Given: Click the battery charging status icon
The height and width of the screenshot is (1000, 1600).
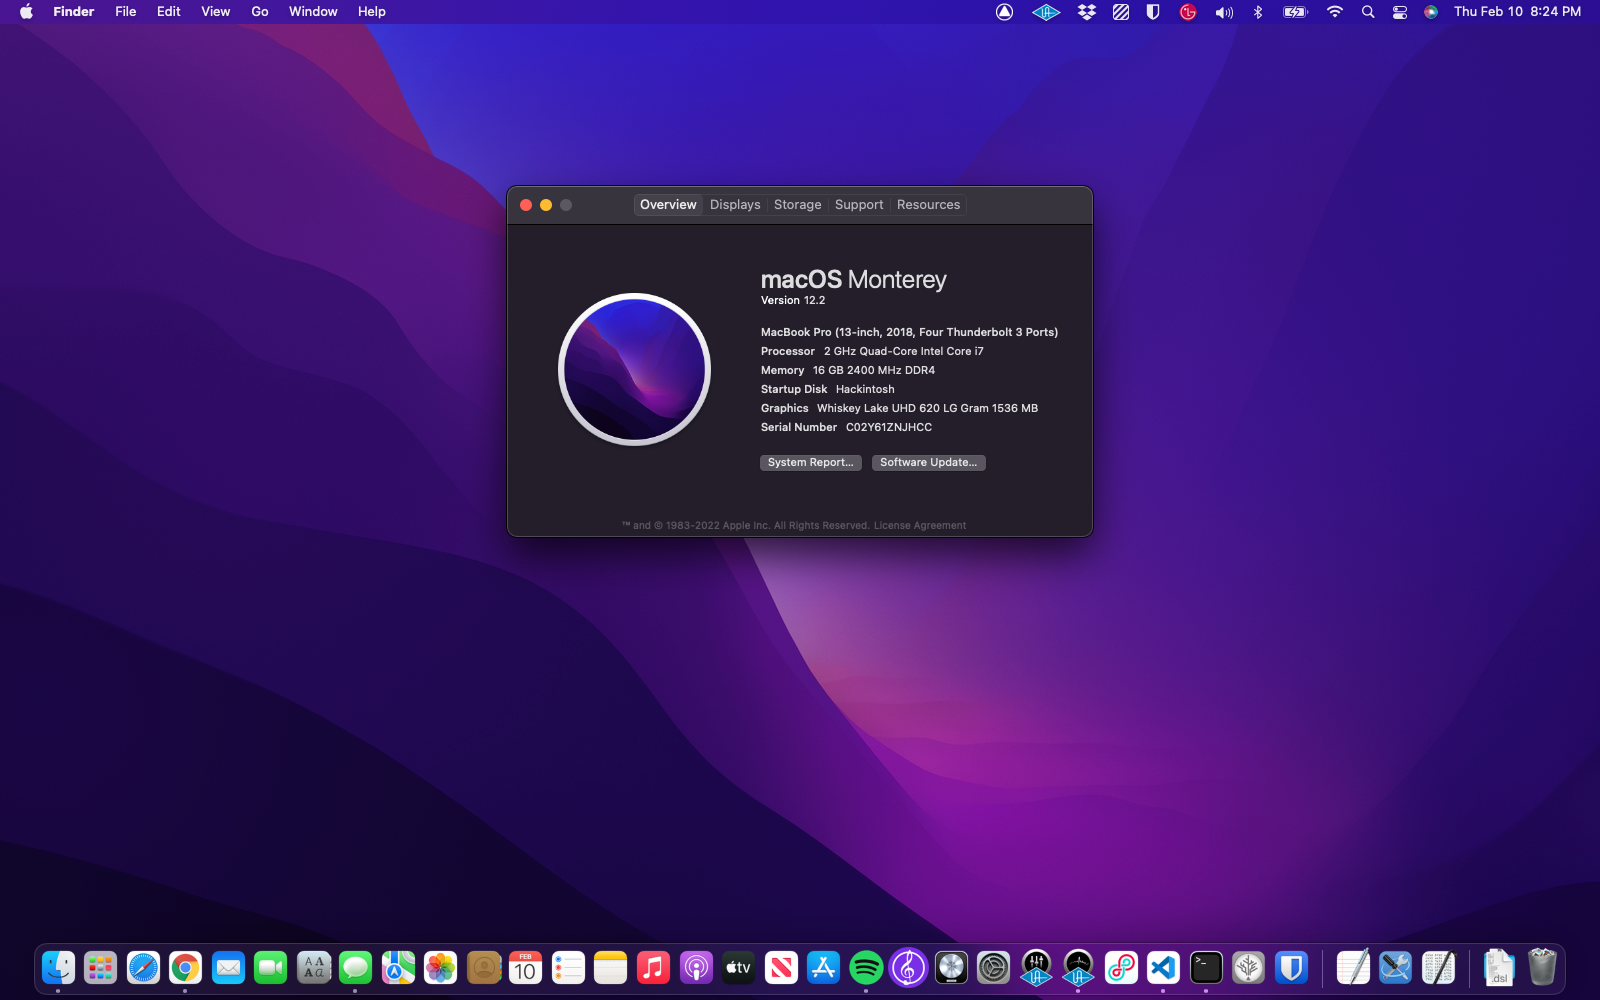Looking at the screenshot, I should click(1295, 12).
